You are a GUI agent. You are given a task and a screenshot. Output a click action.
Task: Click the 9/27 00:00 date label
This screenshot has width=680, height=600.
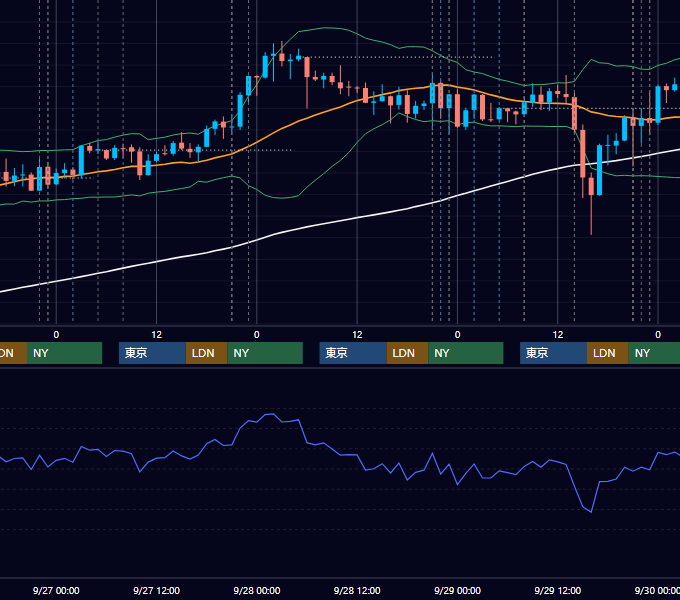click(x=56, y=590)
